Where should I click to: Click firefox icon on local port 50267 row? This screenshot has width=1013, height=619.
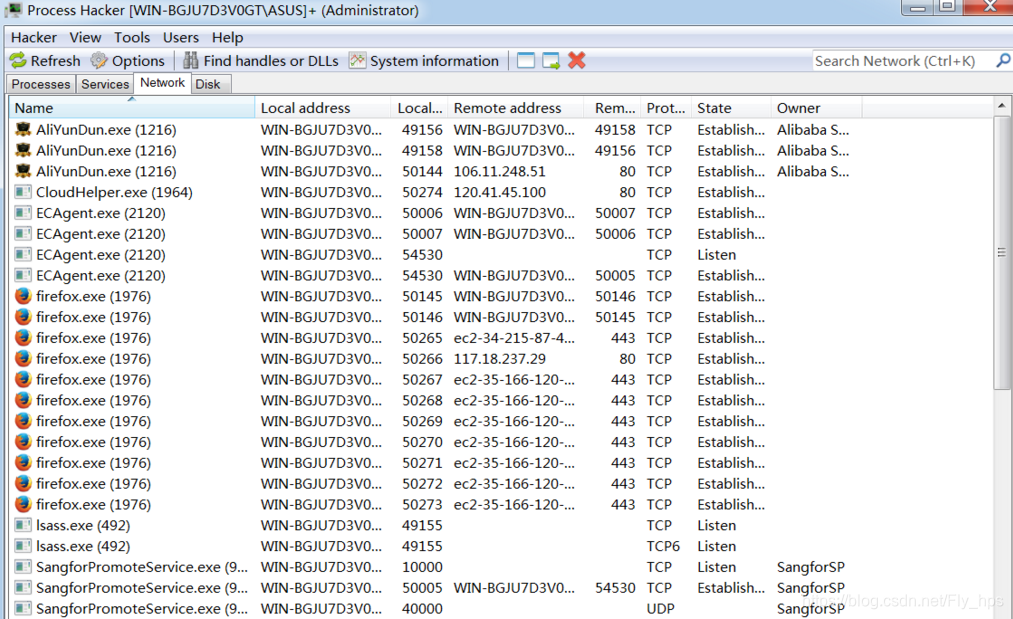point(23,379)
